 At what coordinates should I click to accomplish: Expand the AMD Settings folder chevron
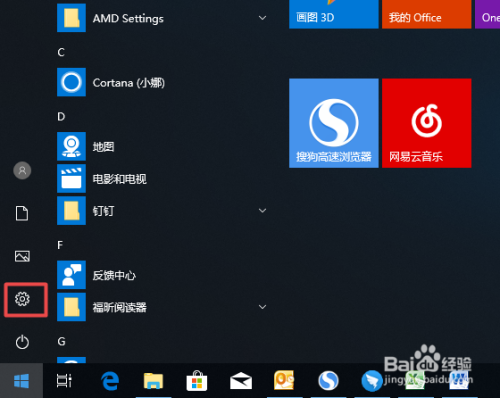point(263,18)
